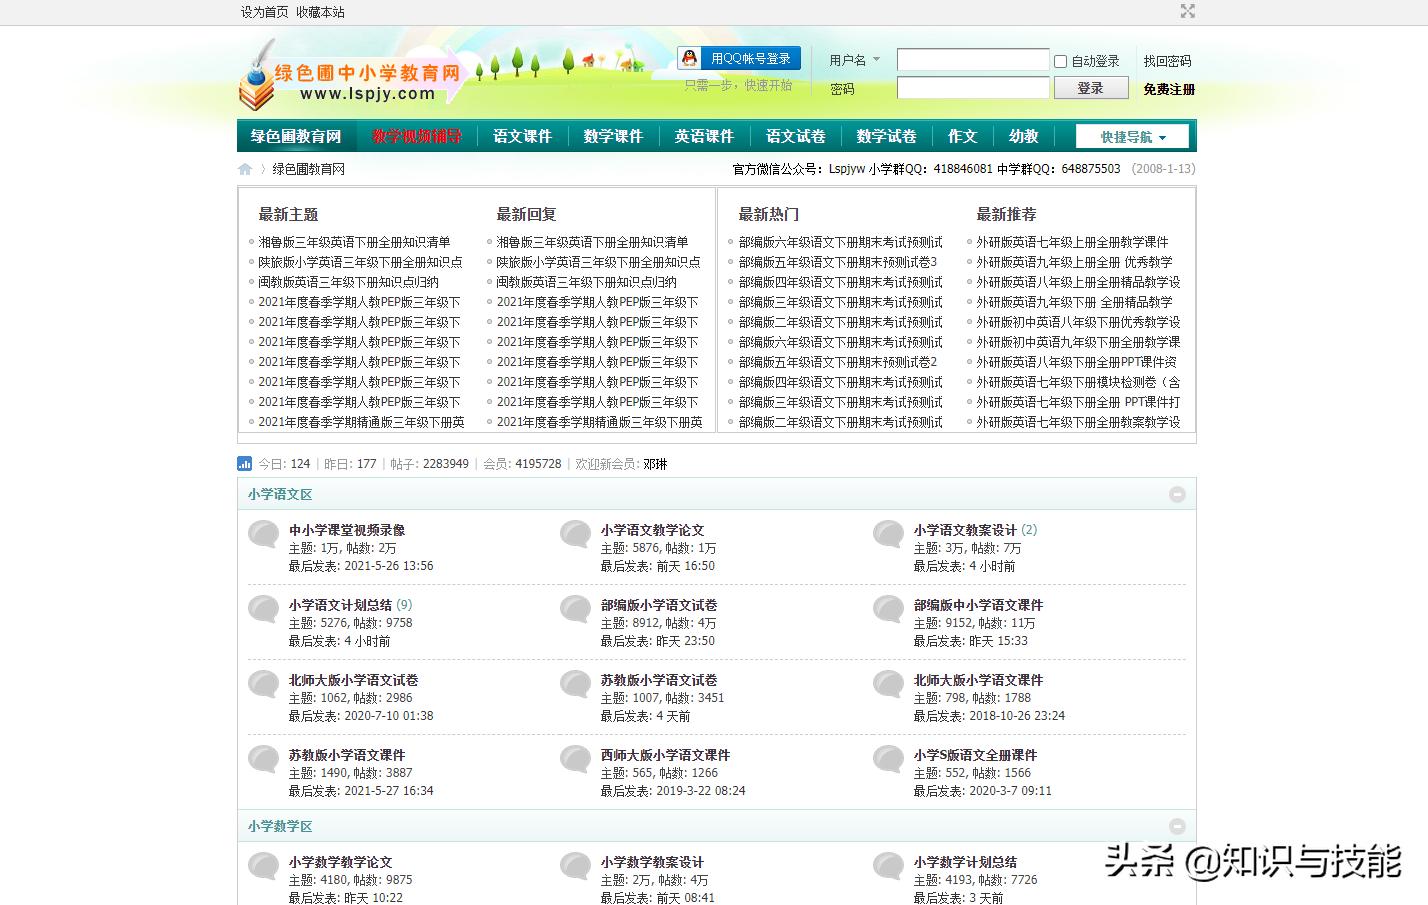The width and height of the screenshot is (1428, 905).
Task: Collapse the 小学数学区 section
Action: 1177,826
